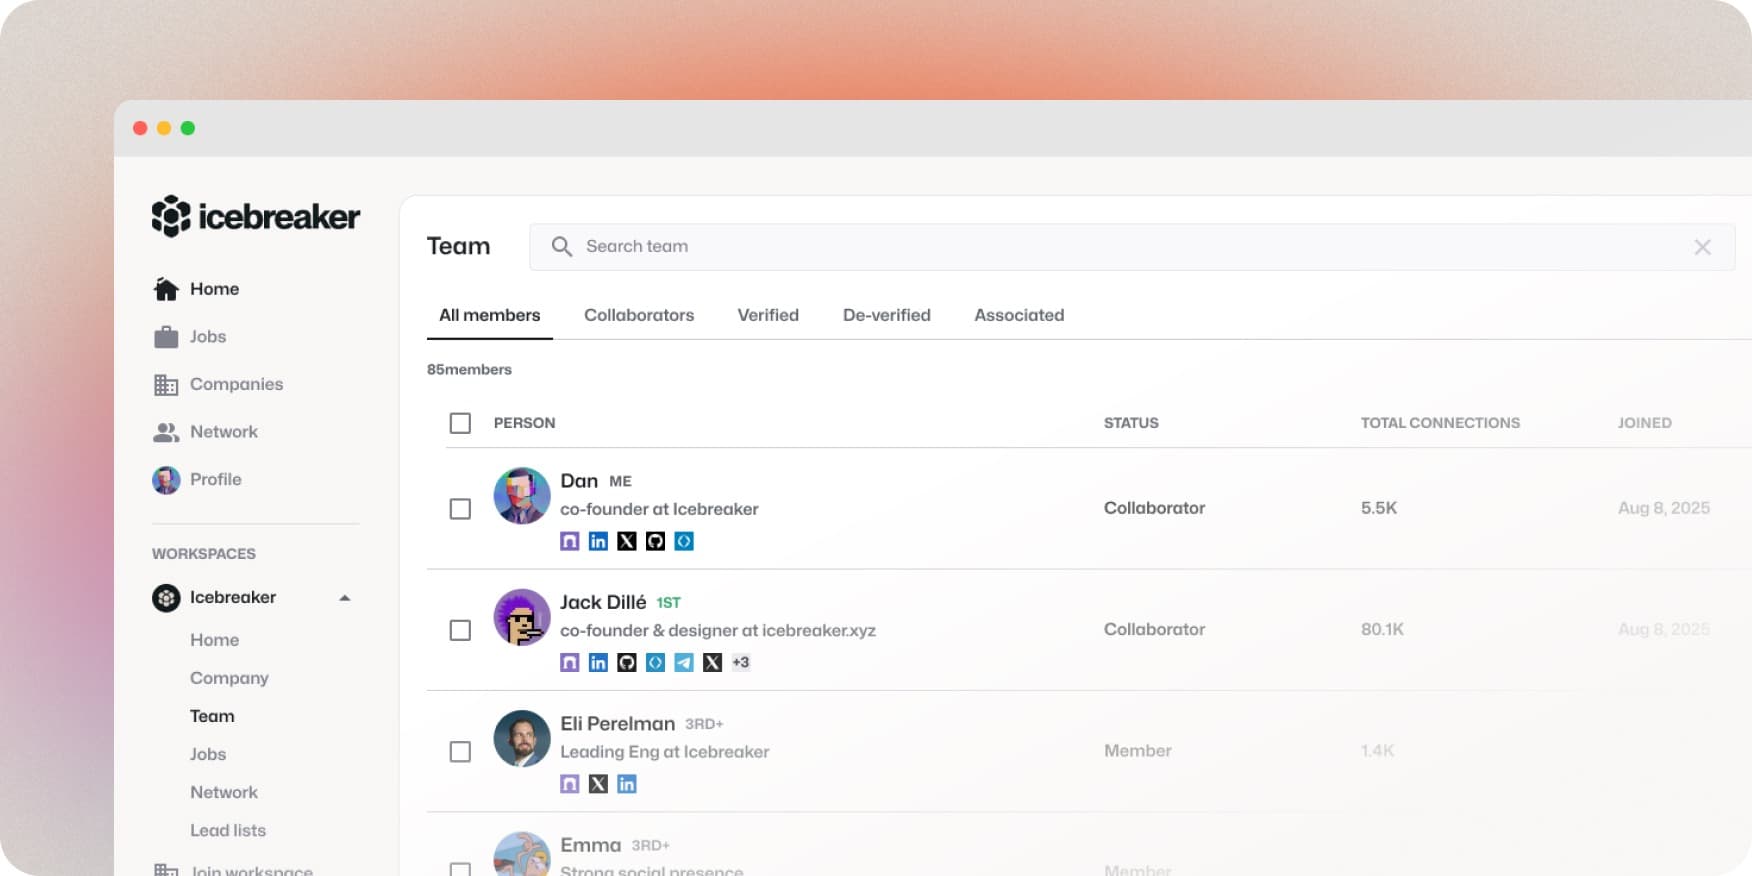Open Jack Dillé's GitHub icon

627,662
